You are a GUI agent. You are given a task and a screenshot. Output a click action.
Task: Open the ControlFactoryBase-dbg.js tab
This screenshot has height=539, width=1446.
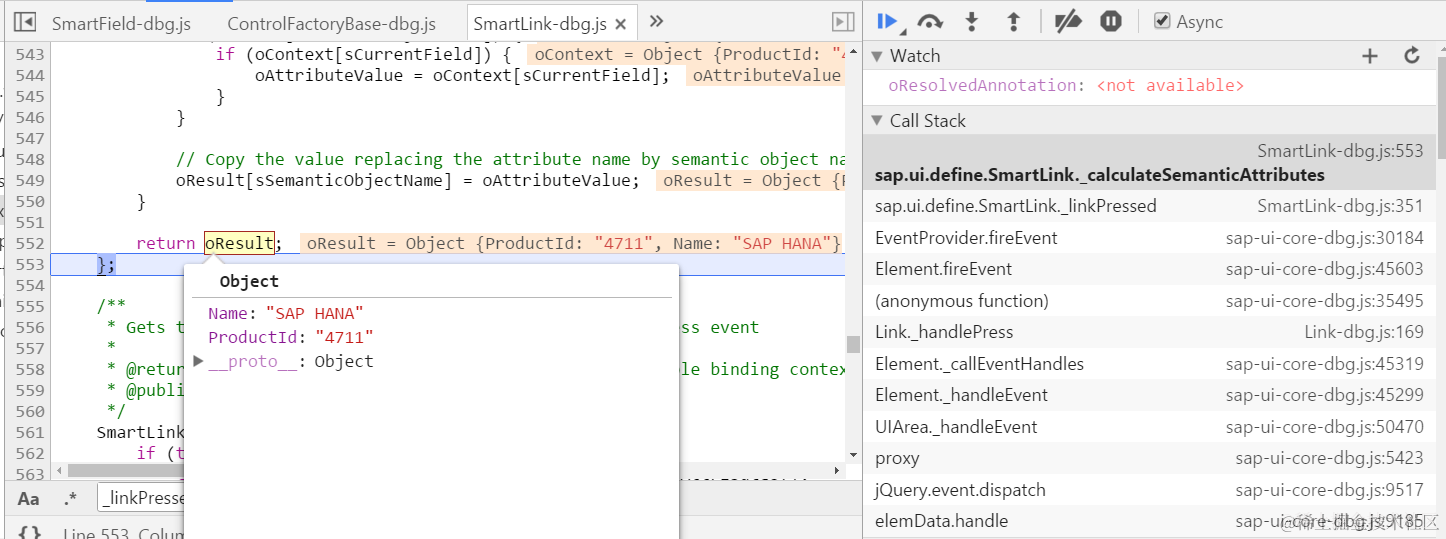click(332, 24)
